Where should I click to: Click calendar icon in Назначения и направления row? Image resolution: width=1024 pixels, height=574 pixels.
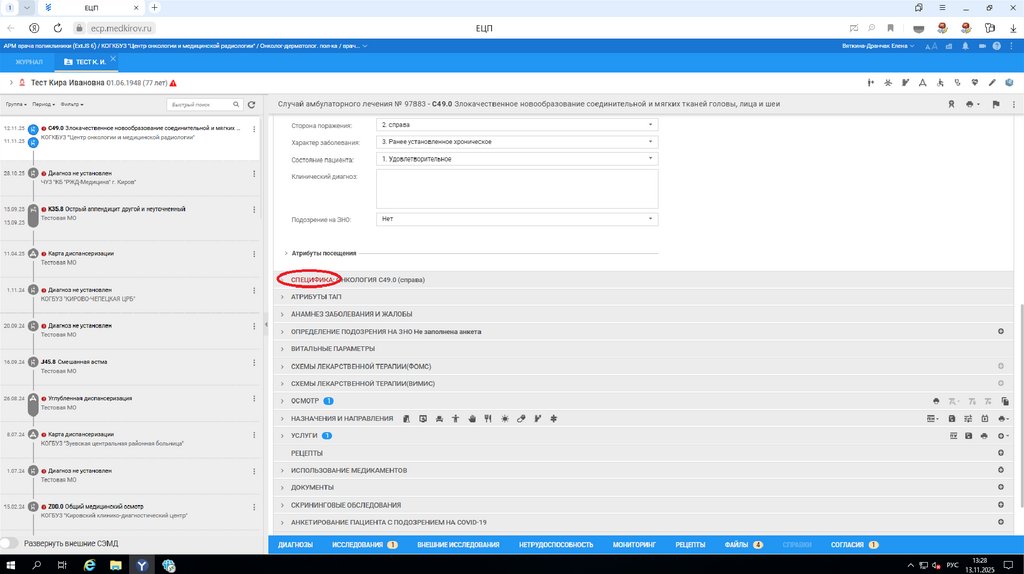click(x=985, y=419)
